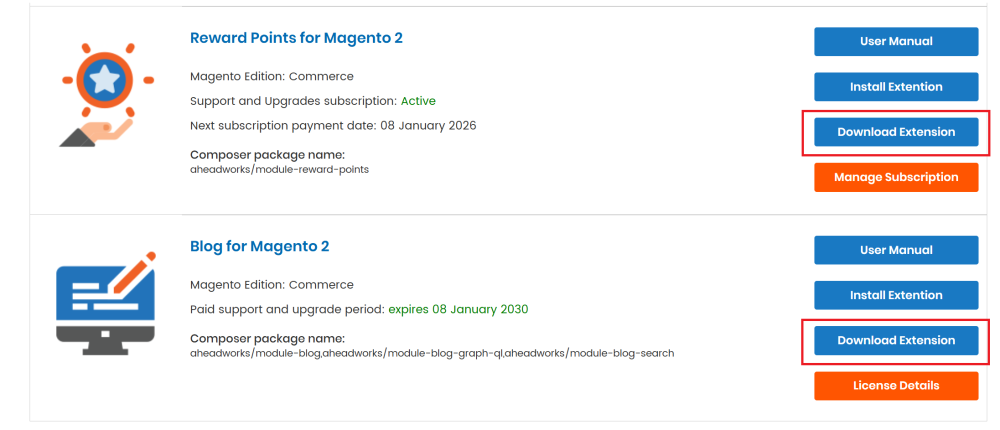Screen dimensions: 1000x430
Task: Download Extension for Blog for Magento 2
Action: point(896,341)
